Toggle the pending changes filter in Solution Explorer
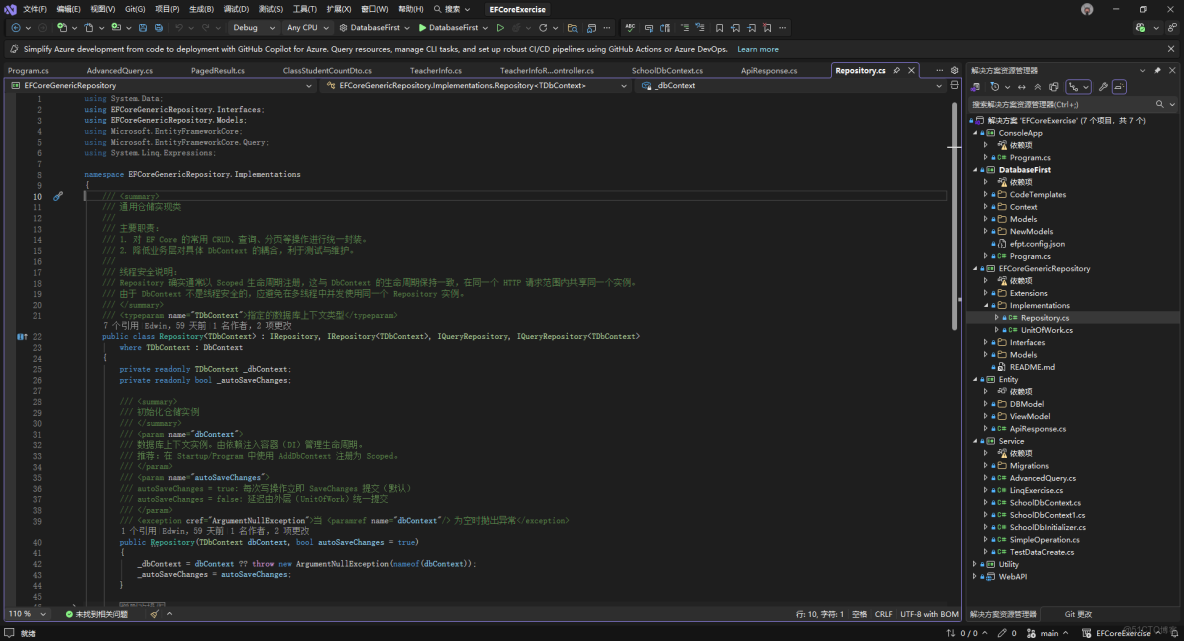Viewport: 1184px width, 641px height. click(995, 86)
